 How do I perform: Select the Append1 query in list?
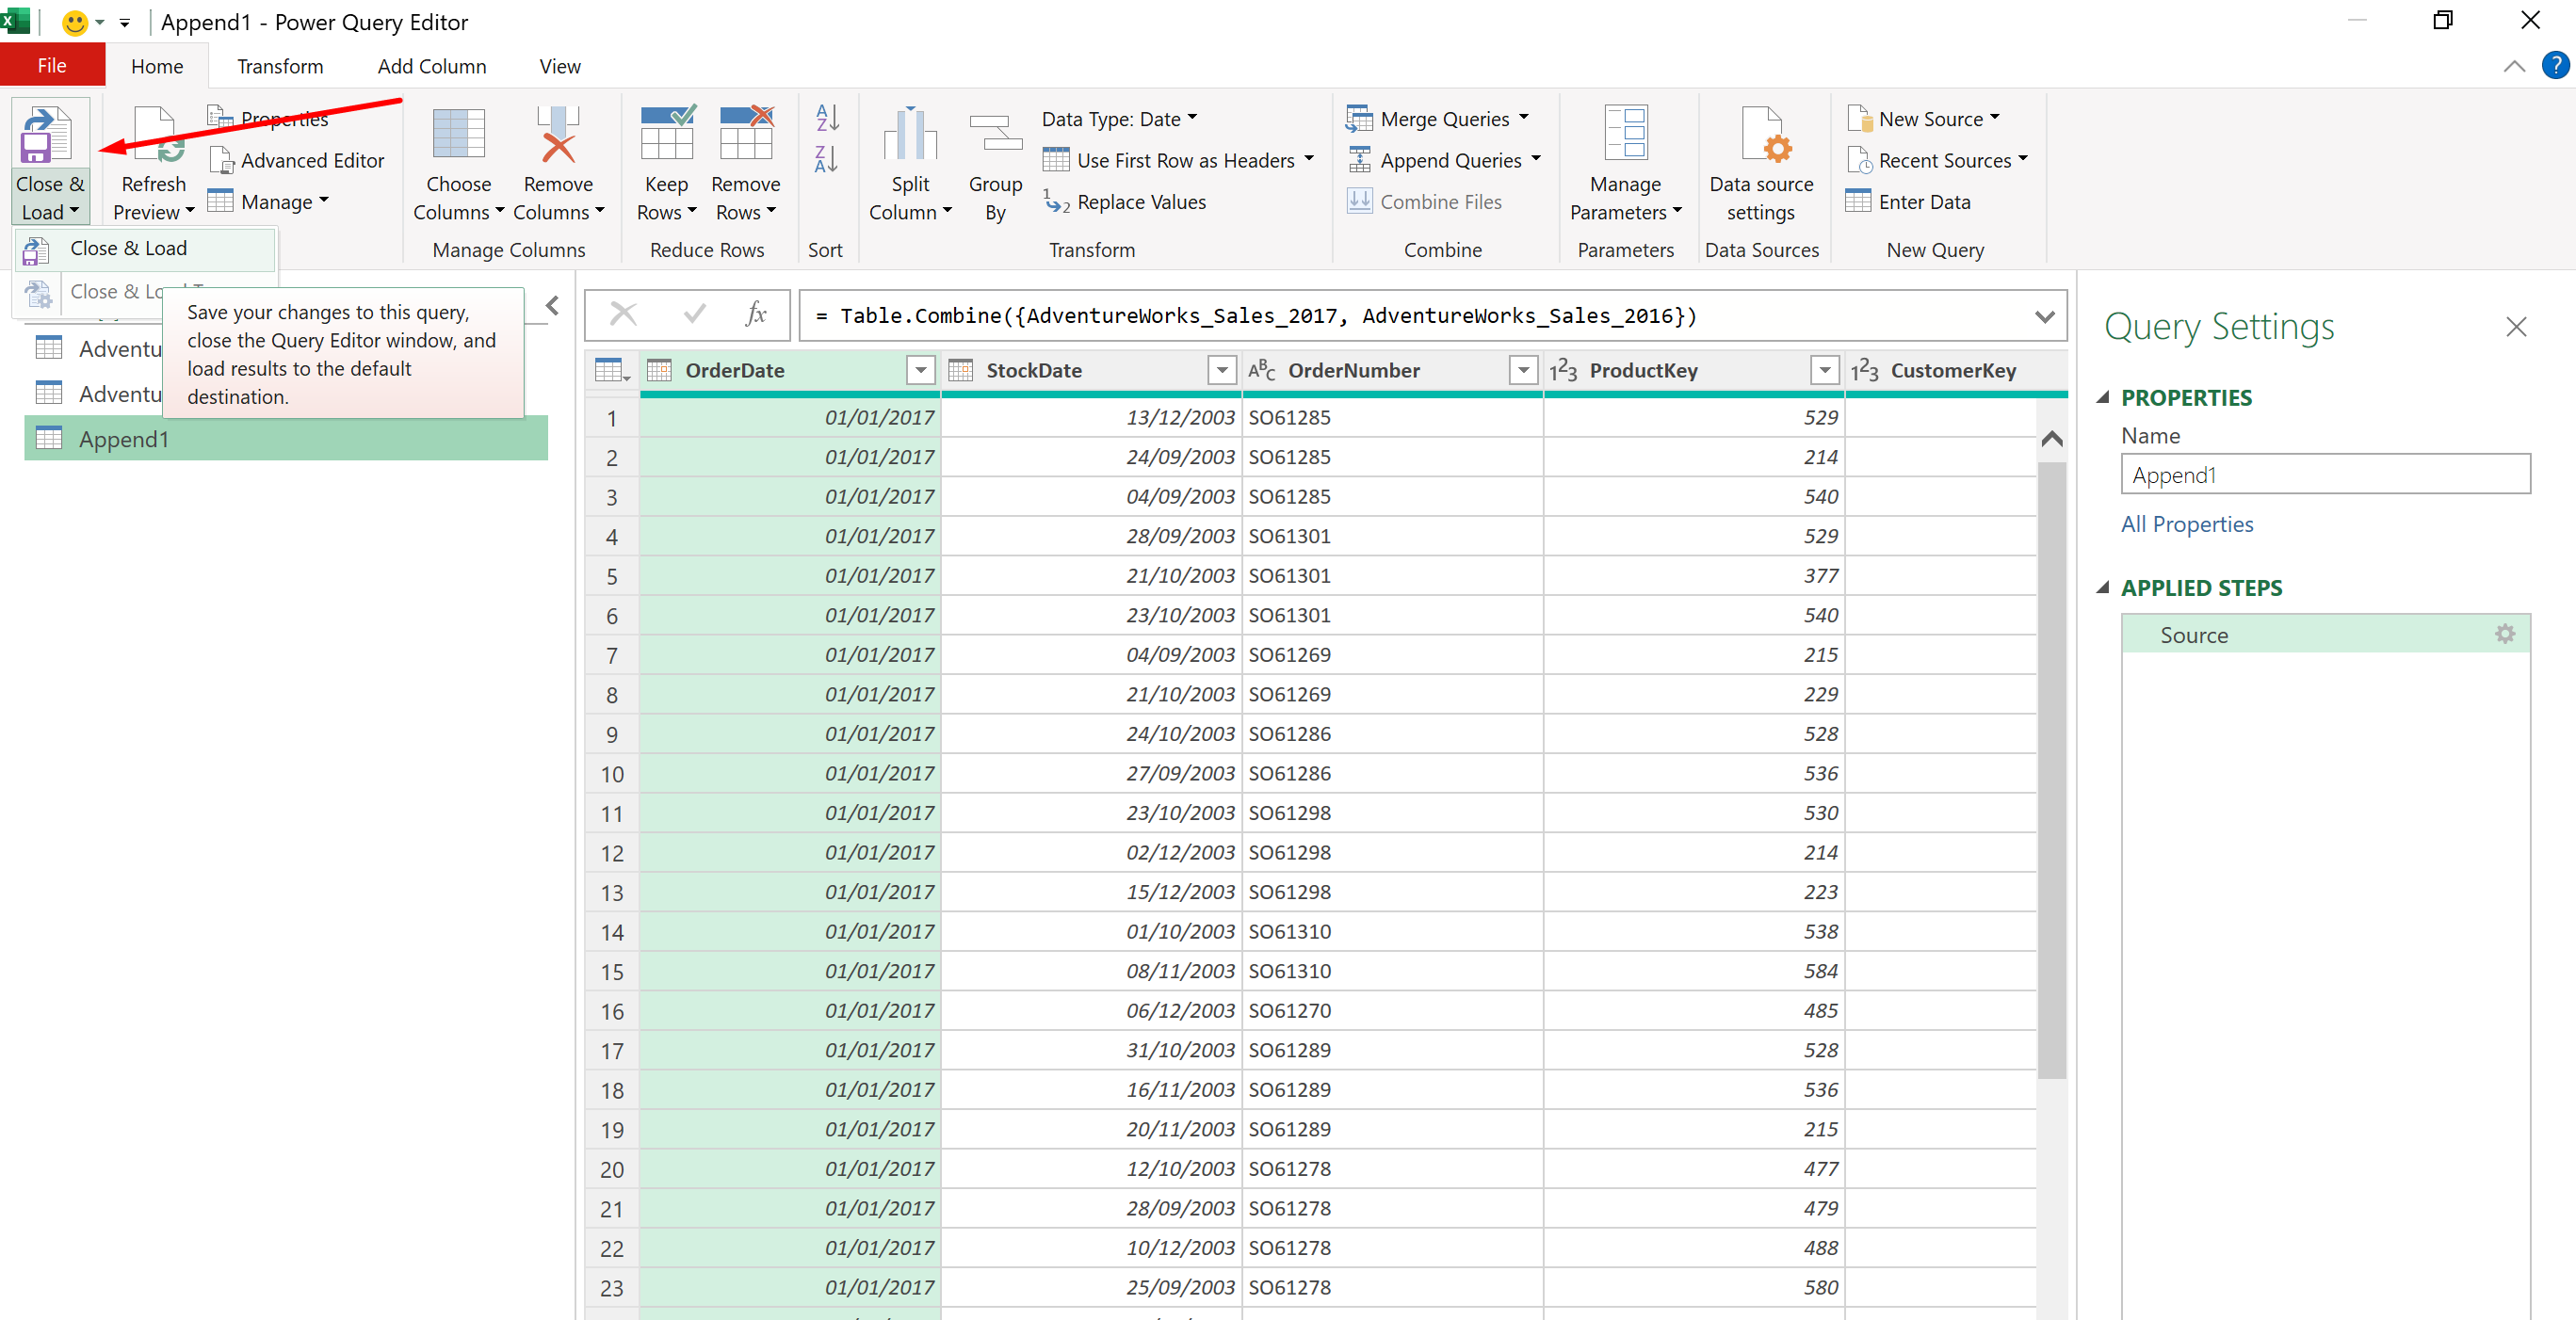(x=286, y=439)
